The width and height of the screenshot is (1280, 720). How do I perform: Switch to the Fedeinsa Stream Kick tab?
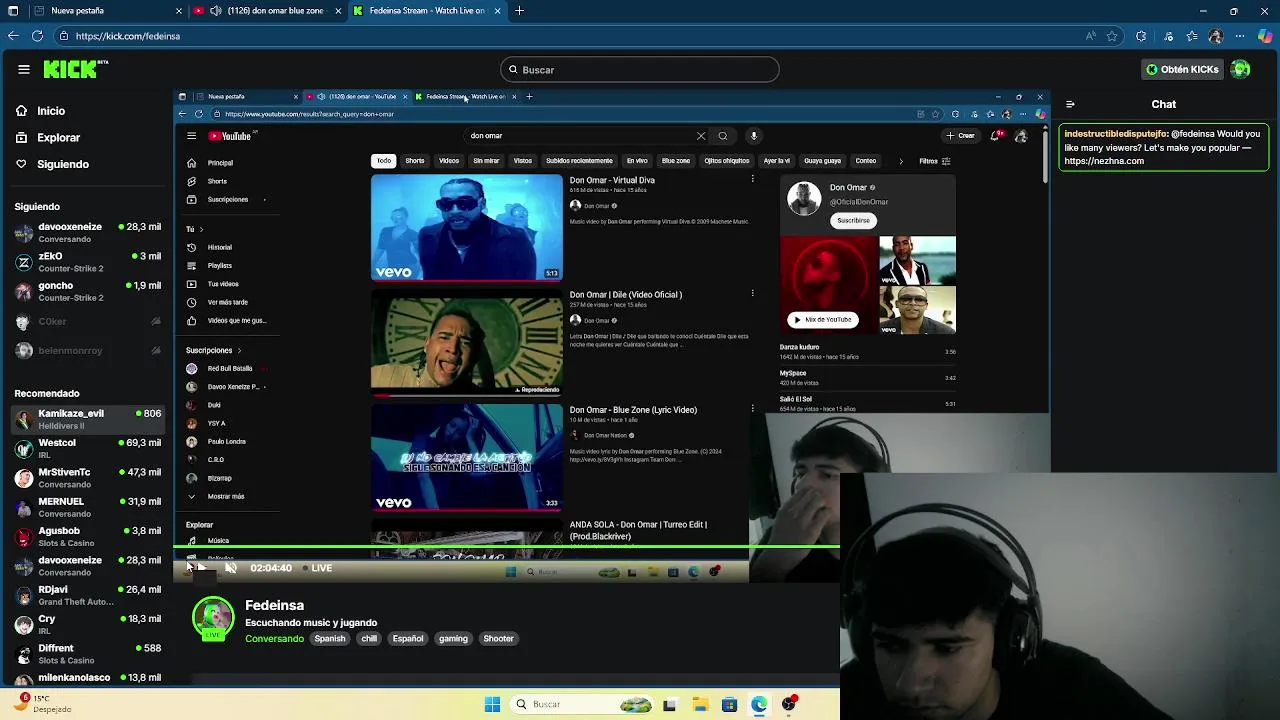427,11
